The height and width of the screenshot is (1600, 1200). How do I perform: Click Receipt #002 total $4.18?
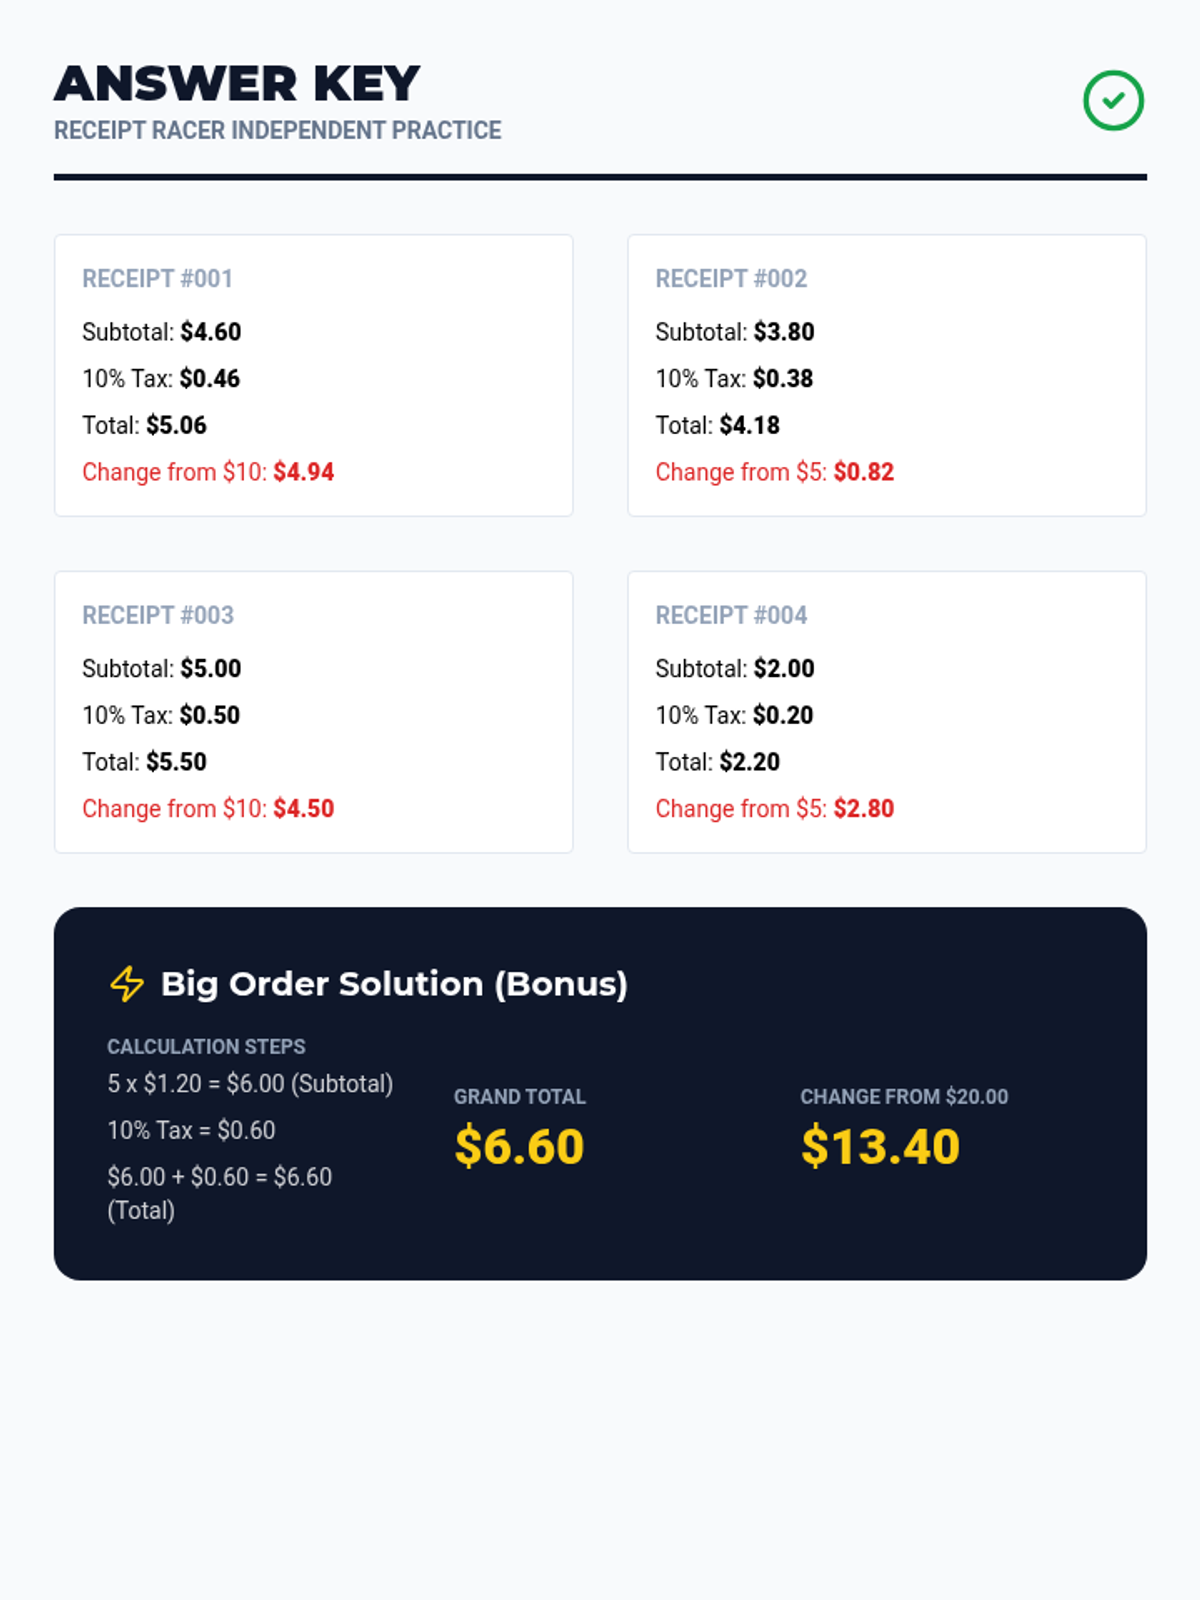718,425
